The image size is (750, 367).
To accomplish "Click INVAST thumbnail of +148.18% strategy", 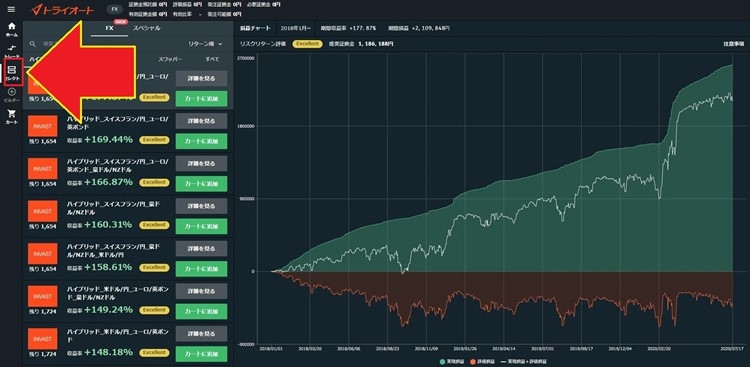I will tap(43, 339).
